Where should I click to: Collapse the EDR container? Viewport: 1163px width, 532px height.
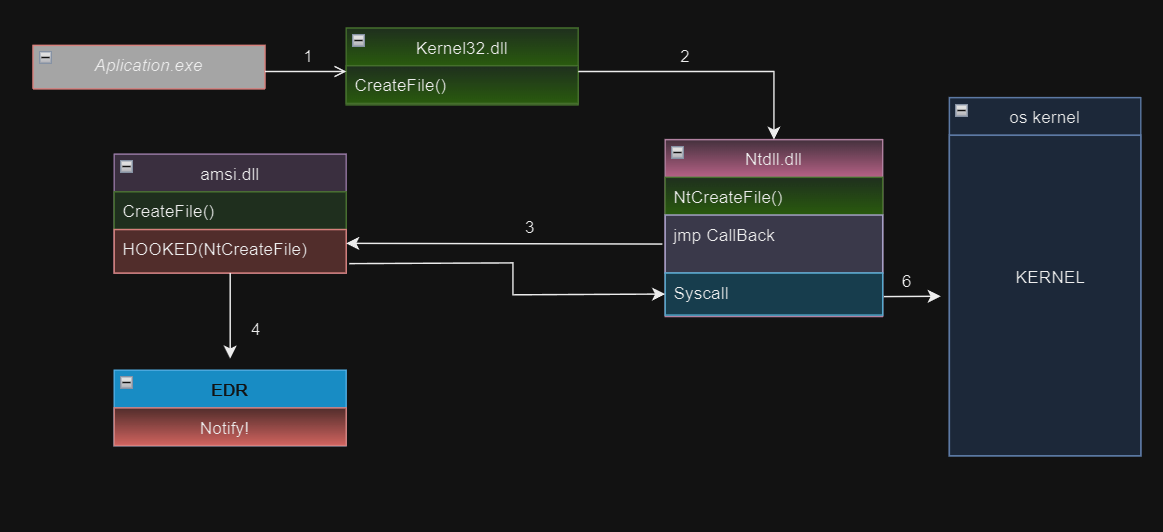click(126, 383)
